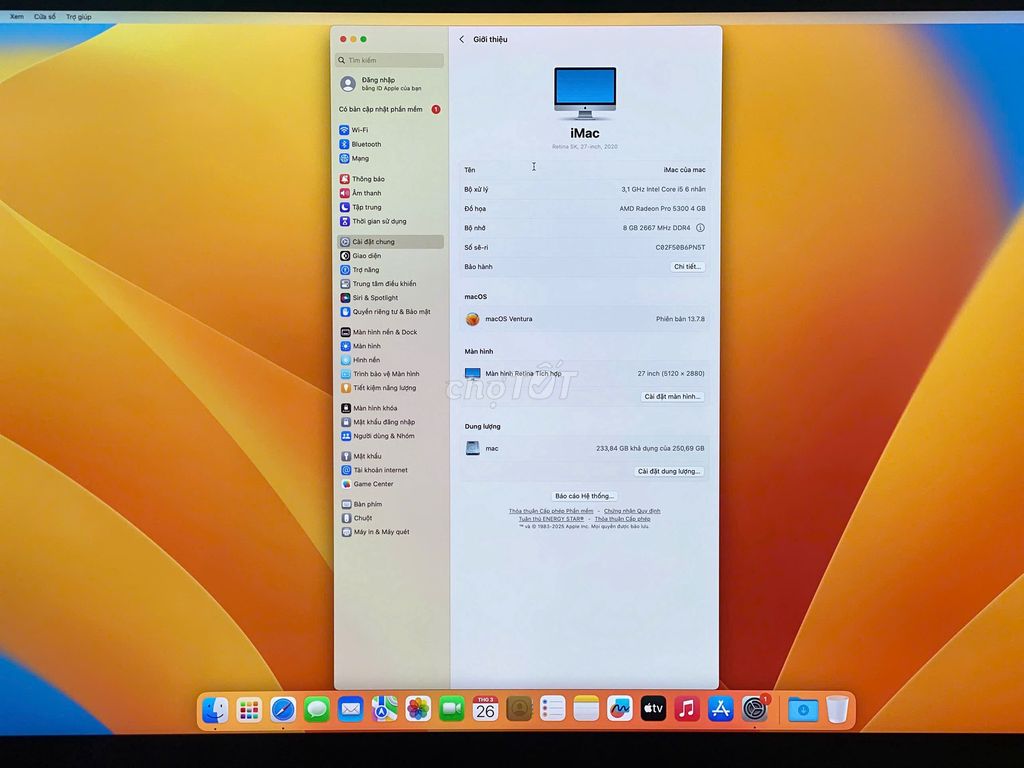Go back from Giới thiệu page
The height and width of the screenshot is (768, 1024).
(462, 39)
